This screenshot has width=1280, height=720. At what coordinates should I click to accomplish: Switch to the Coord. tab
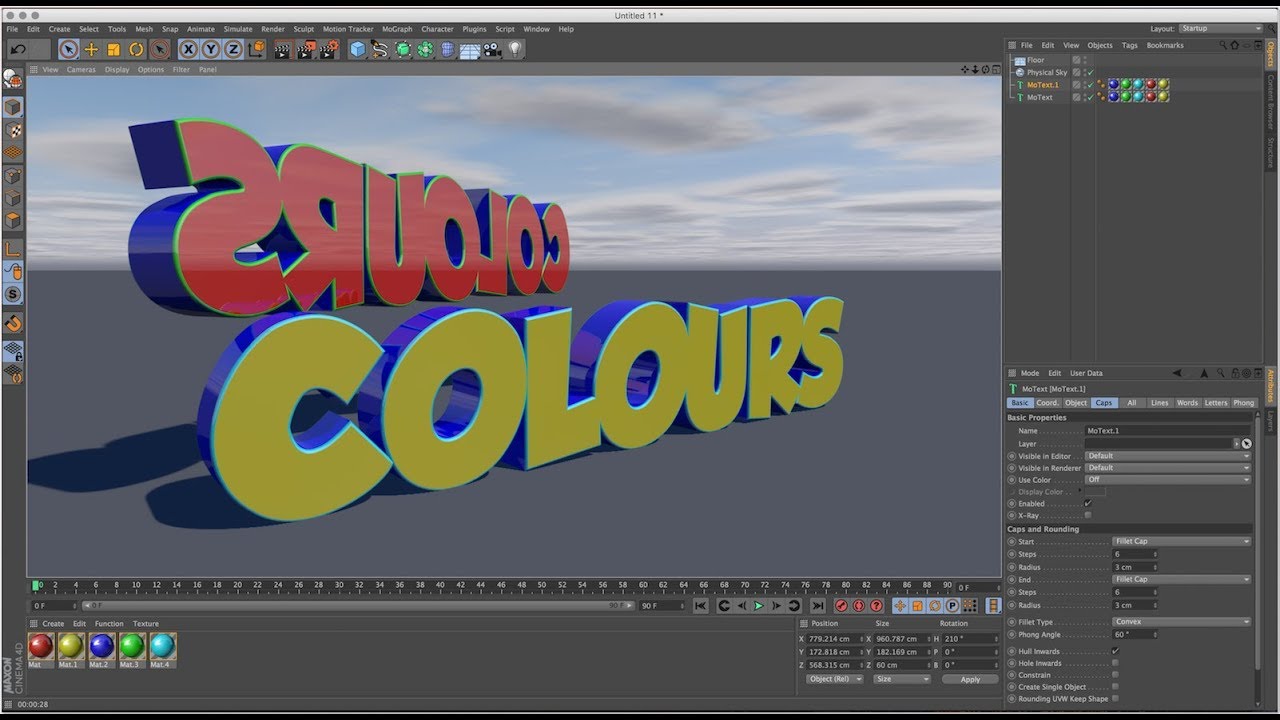click(1047, 403)
